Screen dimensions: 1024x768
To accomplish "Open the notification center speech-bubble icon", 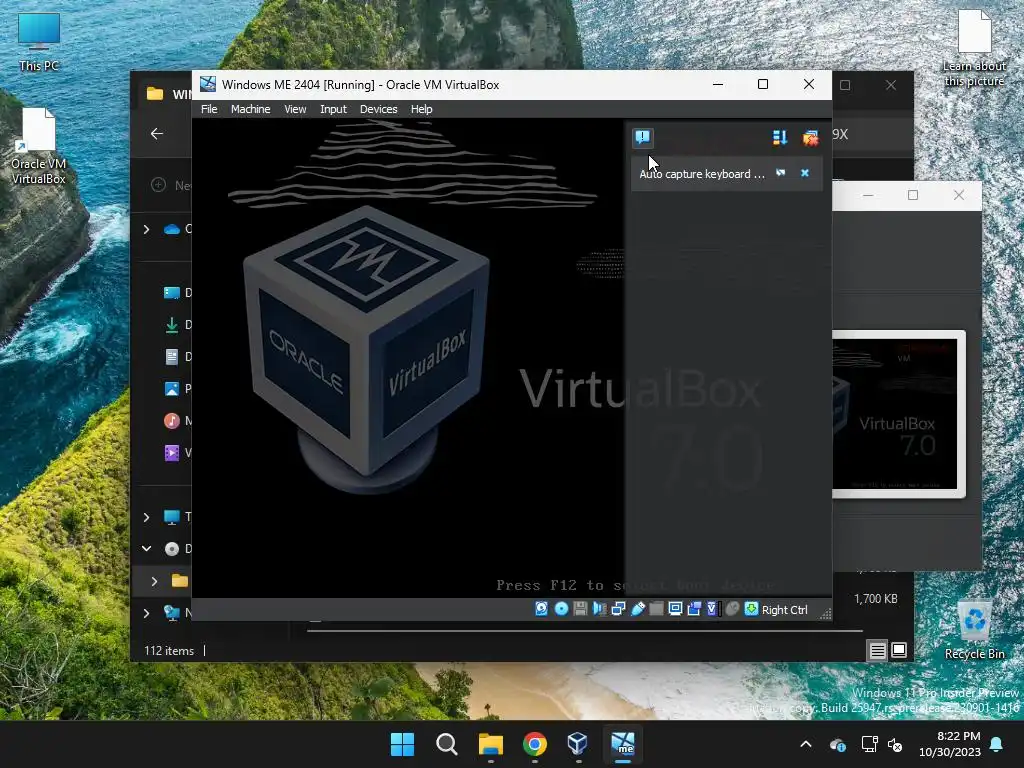I will 643,137.
